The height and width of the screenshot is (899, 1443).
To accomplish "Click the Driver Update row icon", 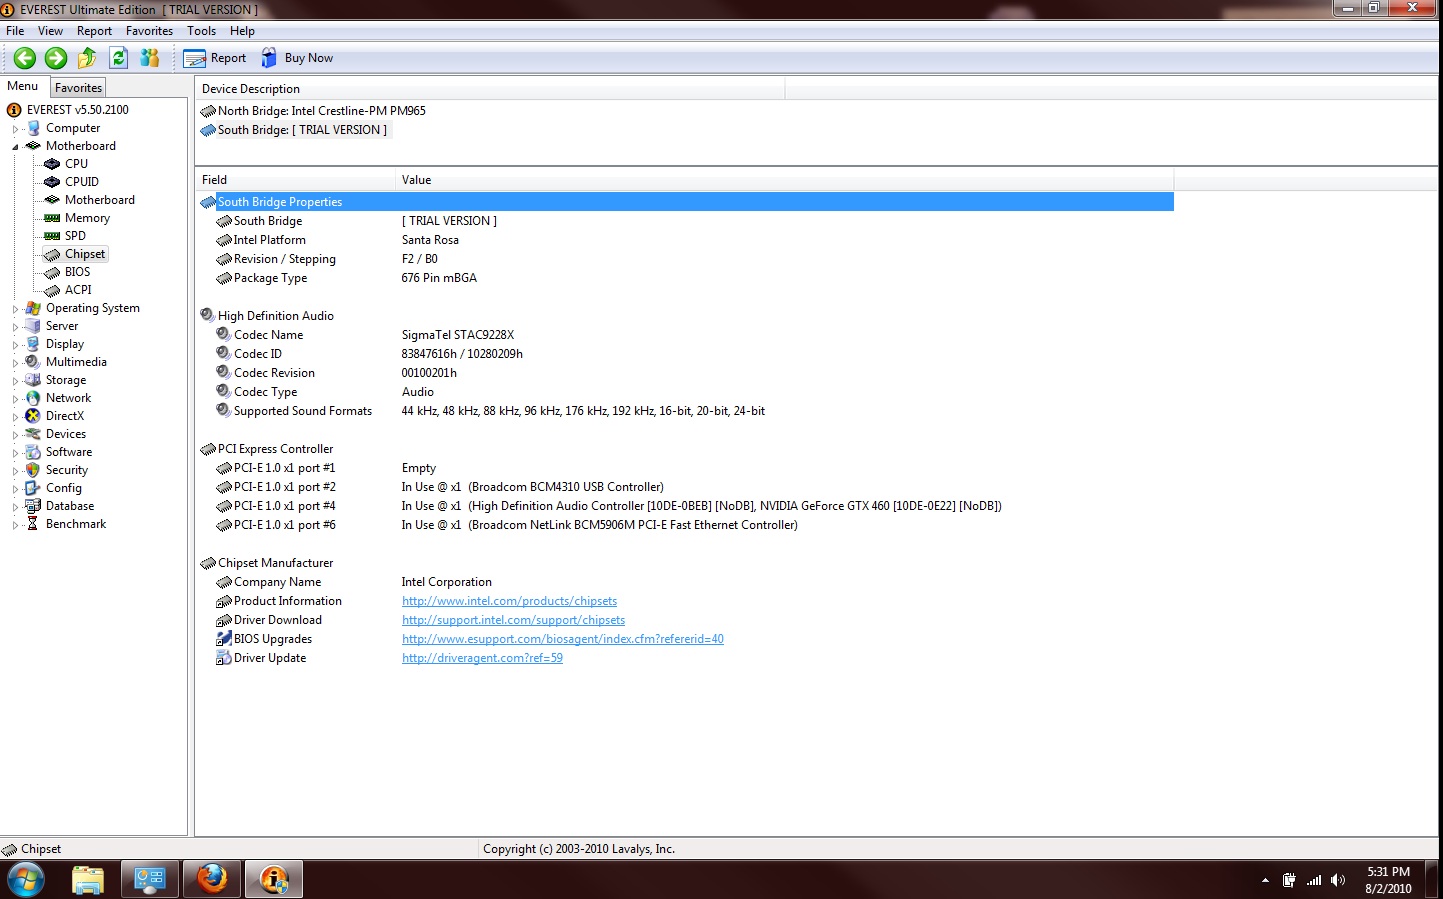I will (x=224, y=658).
